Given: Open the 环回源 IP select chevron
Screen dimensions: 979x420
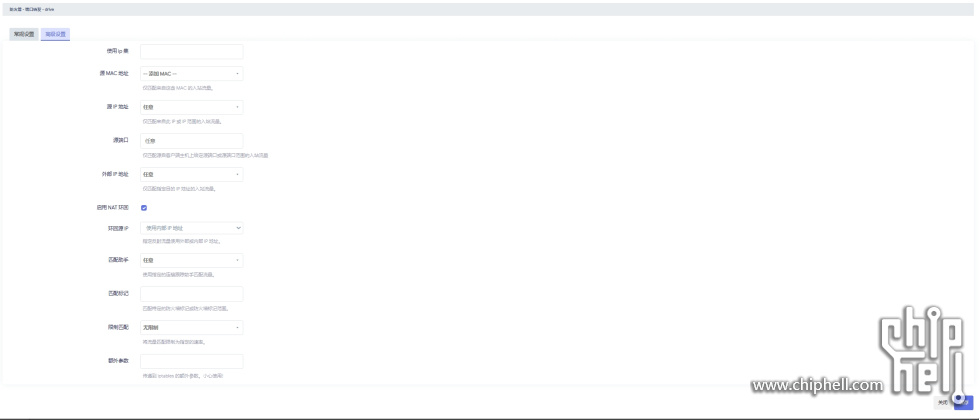Looking at the screenshot, I should pos(239,228).
